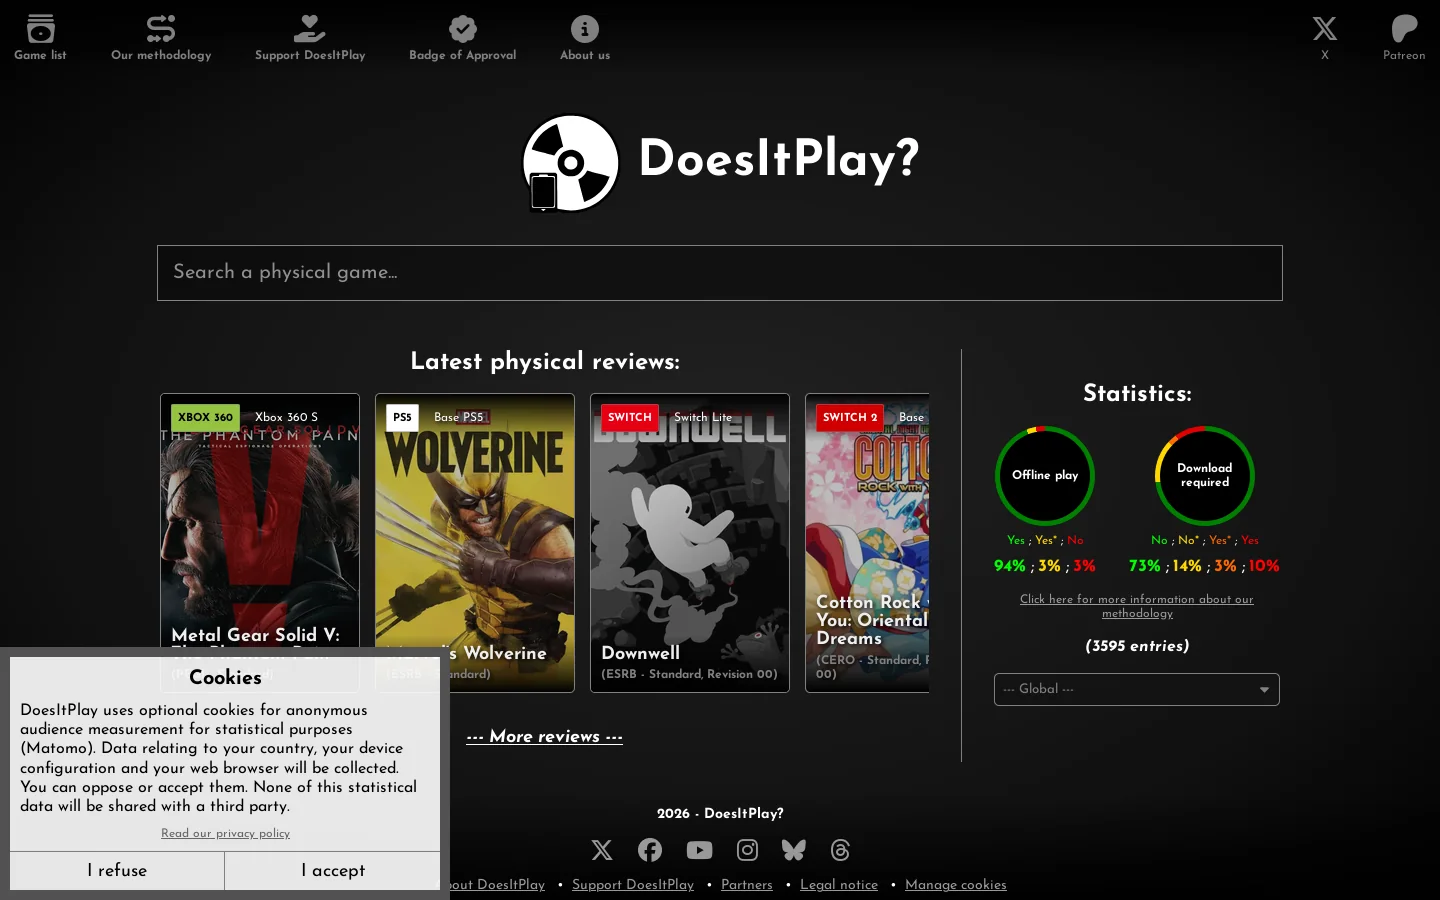This screenshot has height=900, width=1440.
Task: Click the Statistics heading
Action: [x=1137, y=394]
